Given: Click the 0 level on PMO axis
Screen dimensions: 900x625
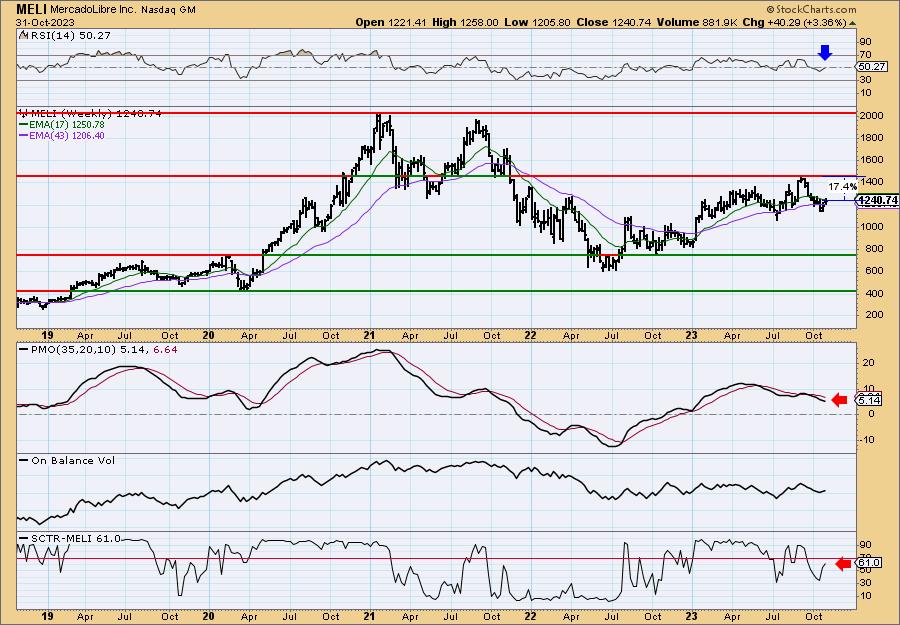Looking at the screenshot, I should [870, 414].
